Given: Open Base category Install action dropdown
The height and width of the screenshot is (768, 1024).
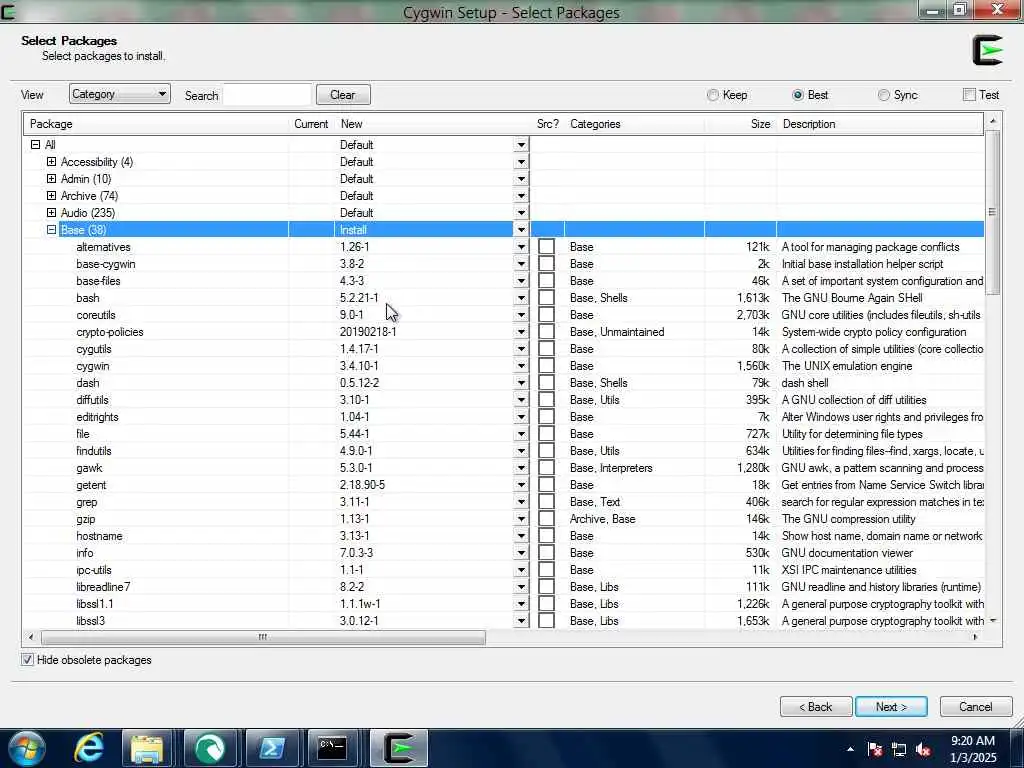Looking at the screenshot, I should [521, 230].
